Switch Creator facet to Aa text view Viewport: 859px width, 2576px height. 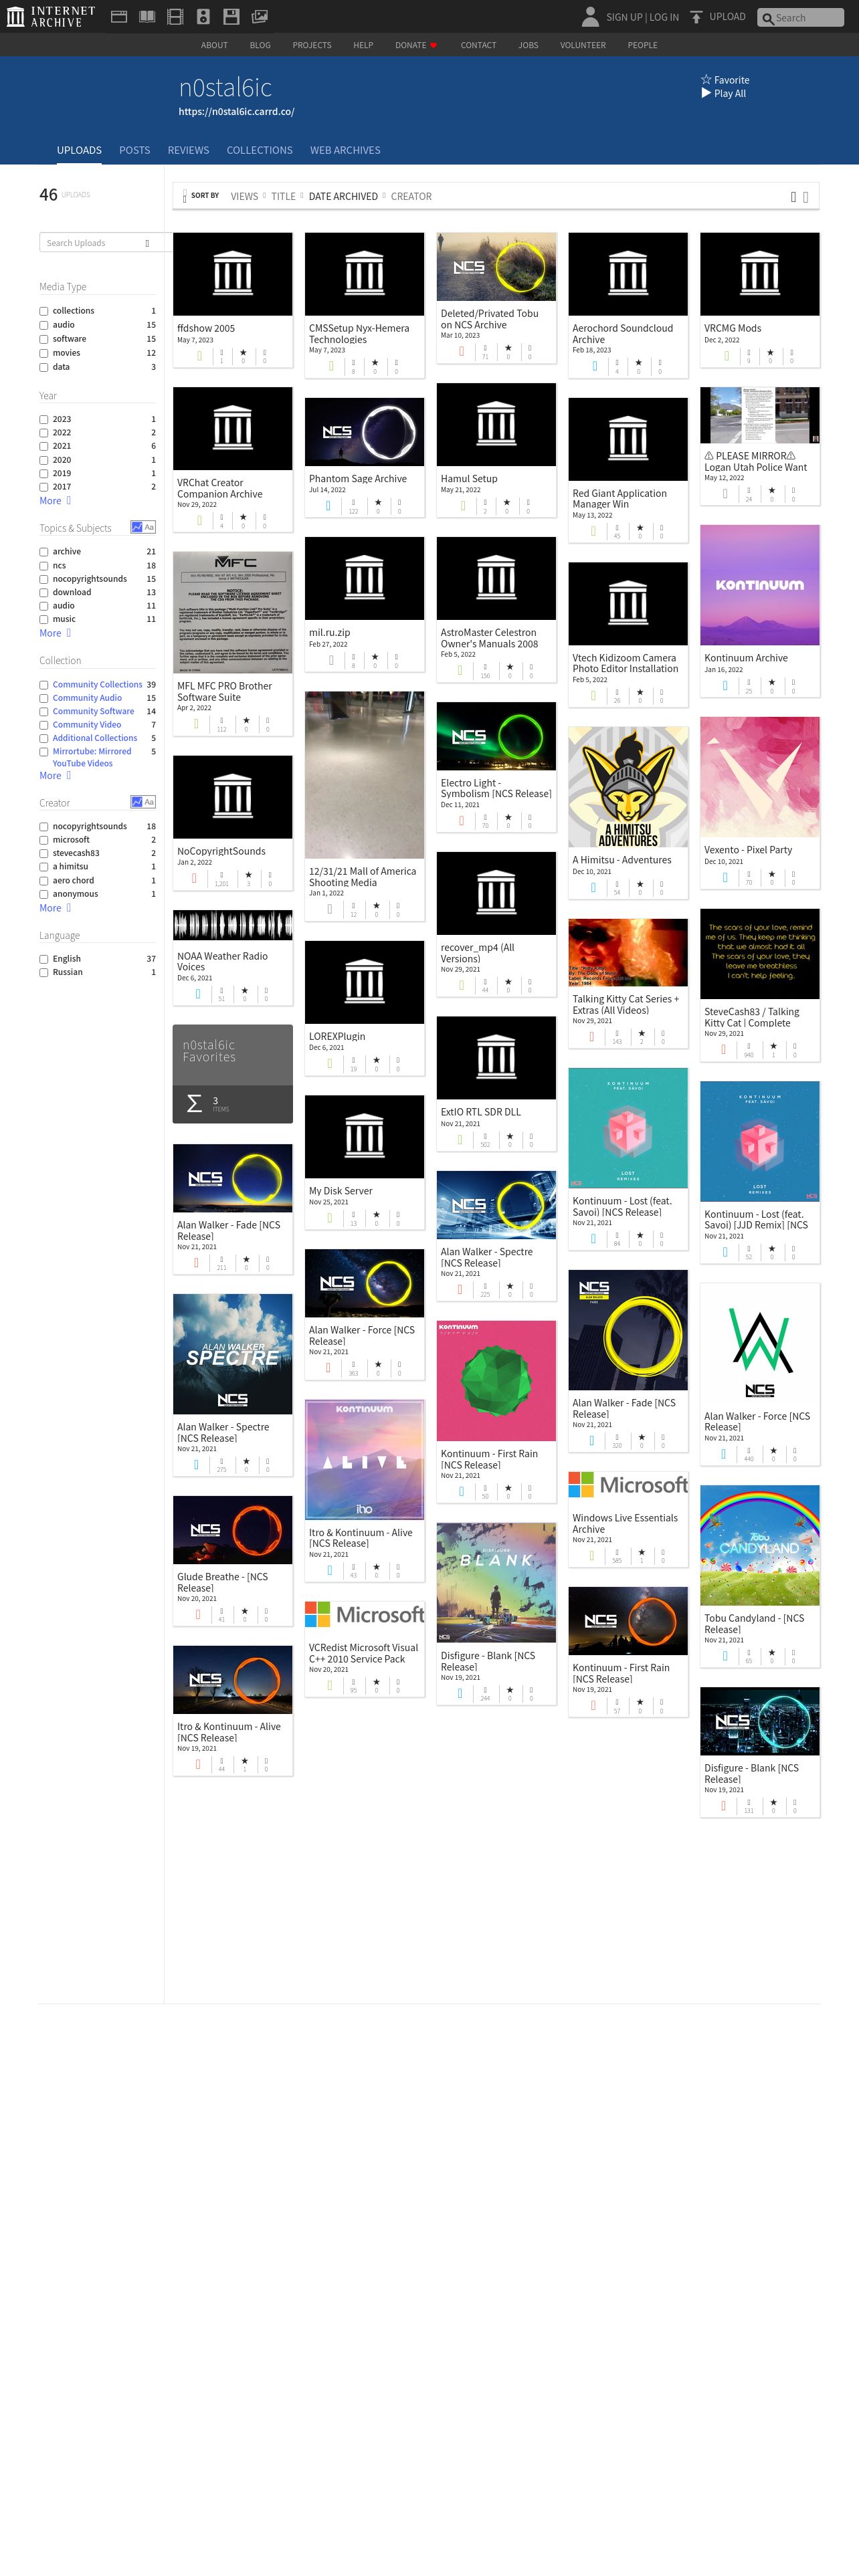click(x=149, y=802)
